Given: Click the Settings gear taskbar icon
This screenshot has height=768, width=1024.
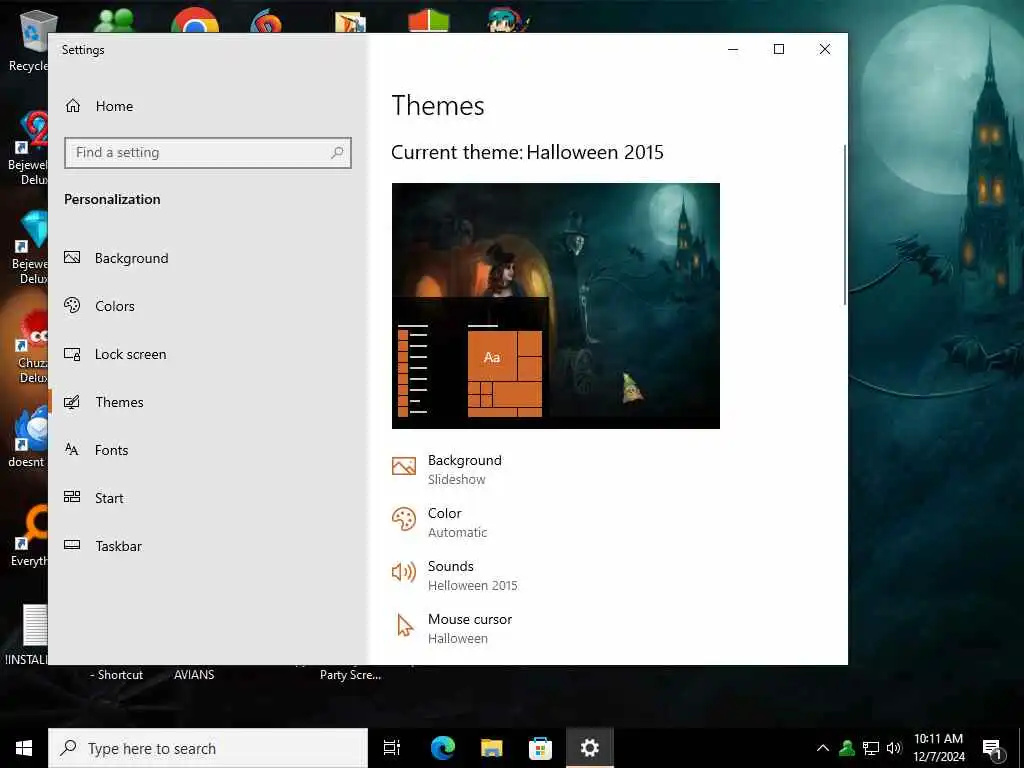Looking at the screenshot, I should [x=590, y=748].
